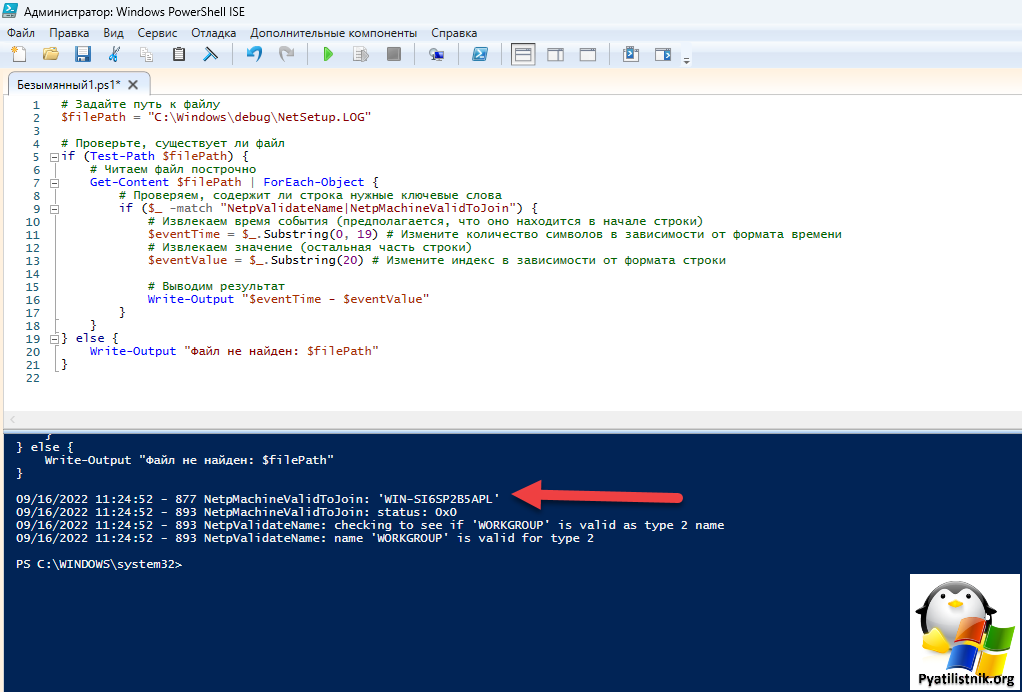Click the comment '# Задайте путь к файлу'
The image size is (1022, 692).
(x=140, y=104)
